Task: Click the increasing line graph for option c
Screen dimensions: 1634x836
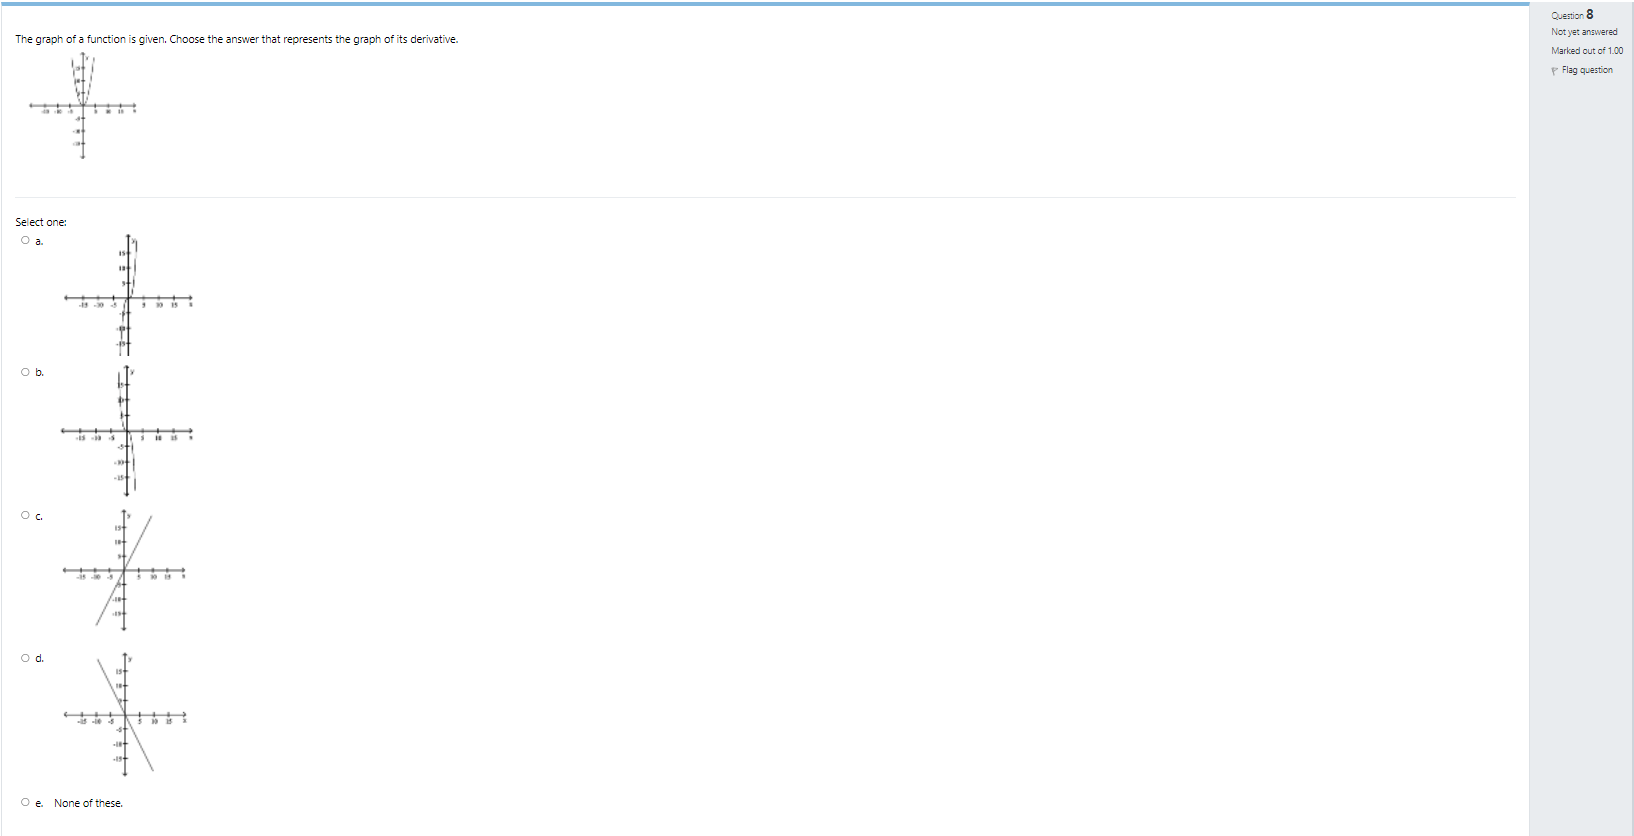Action: (125, 570)
